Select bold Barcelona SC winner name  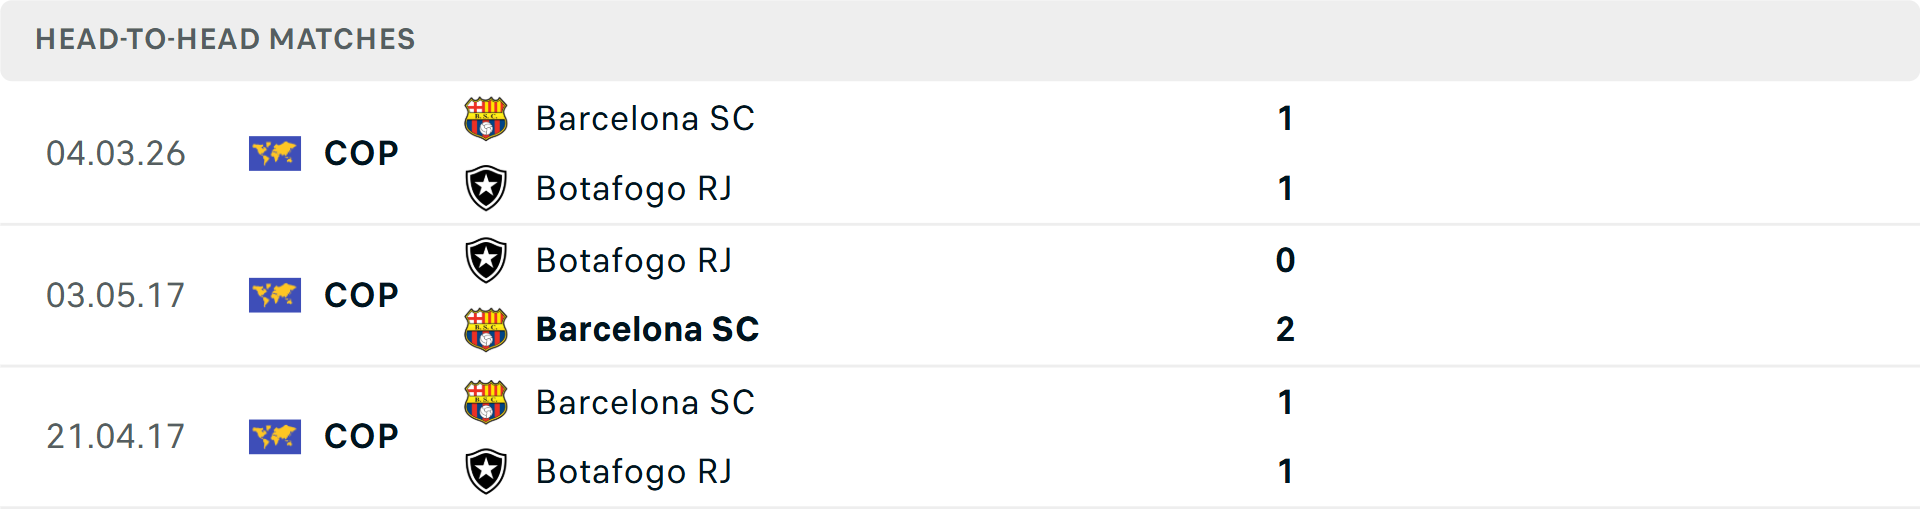[x=647, y=329]
